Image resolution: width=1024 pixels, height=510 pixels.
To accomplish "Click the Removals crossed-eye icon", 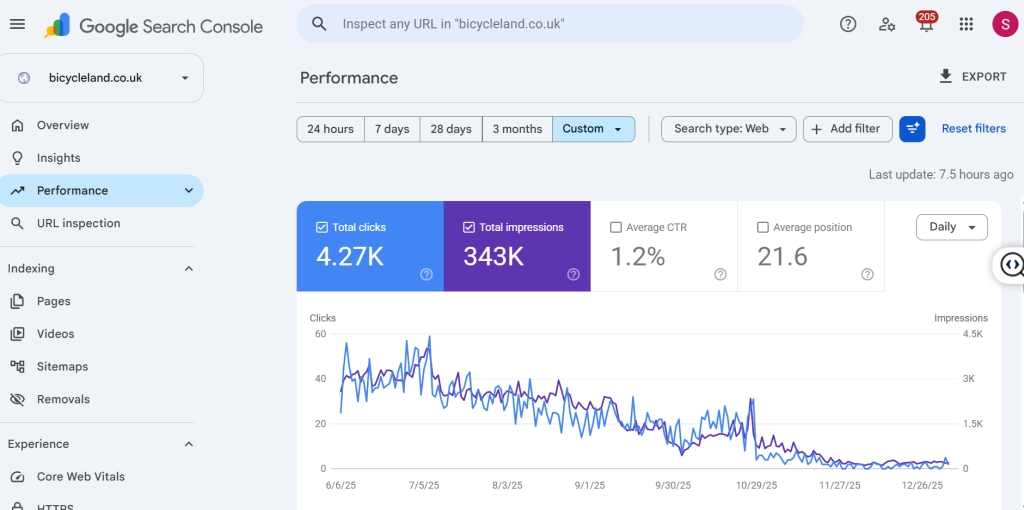I will coord(18,399).
